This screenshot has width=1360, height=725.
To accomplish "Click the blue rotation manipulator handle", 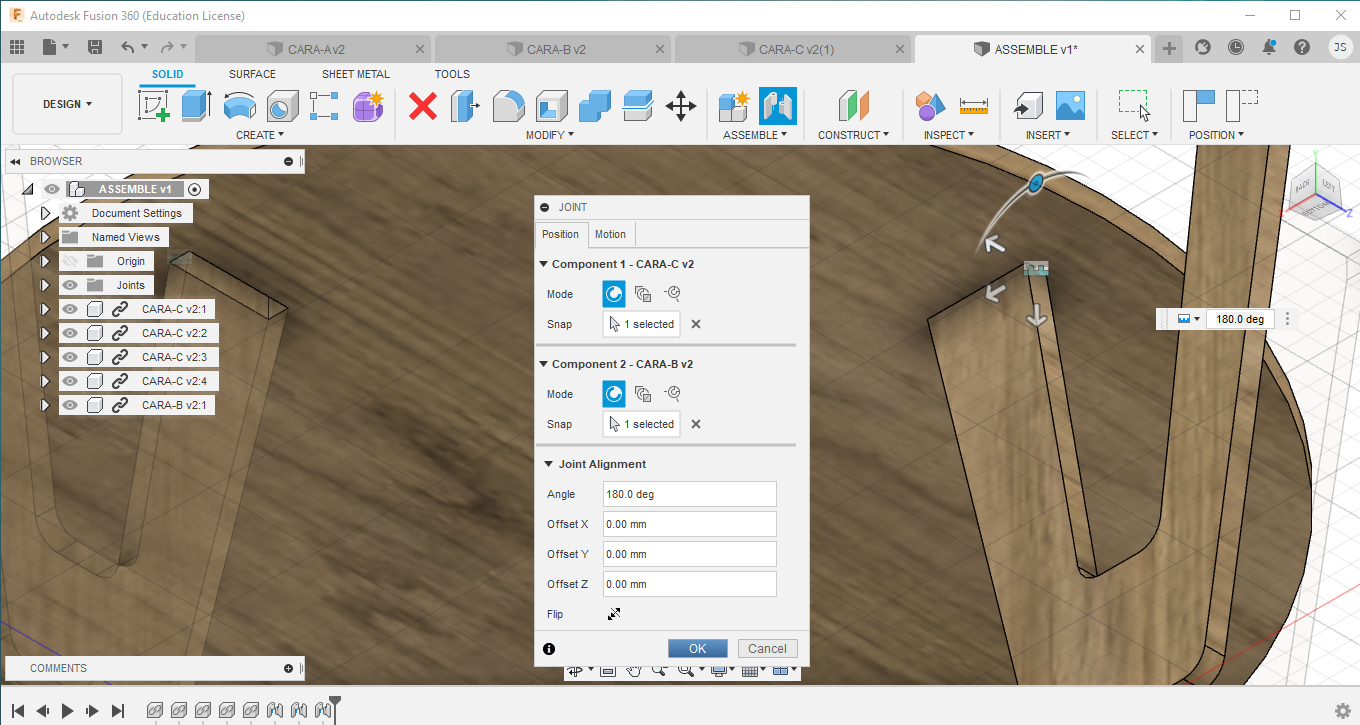I will (1036, 183).
